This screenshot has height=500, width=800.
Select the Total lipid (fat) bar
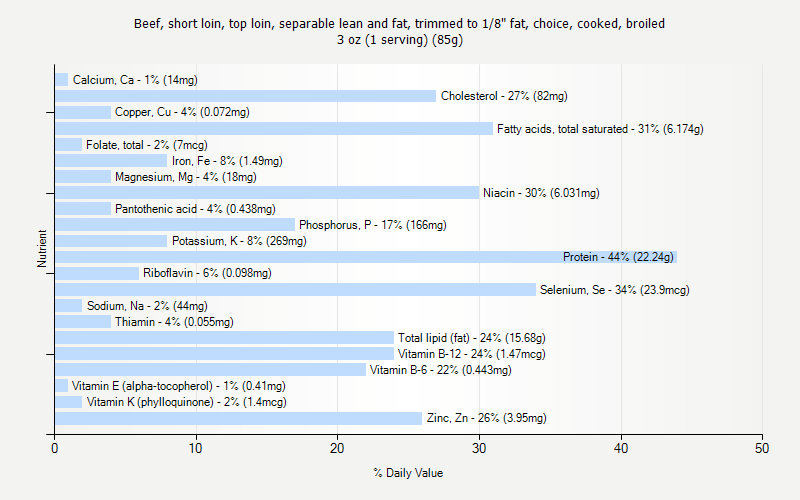224,338
